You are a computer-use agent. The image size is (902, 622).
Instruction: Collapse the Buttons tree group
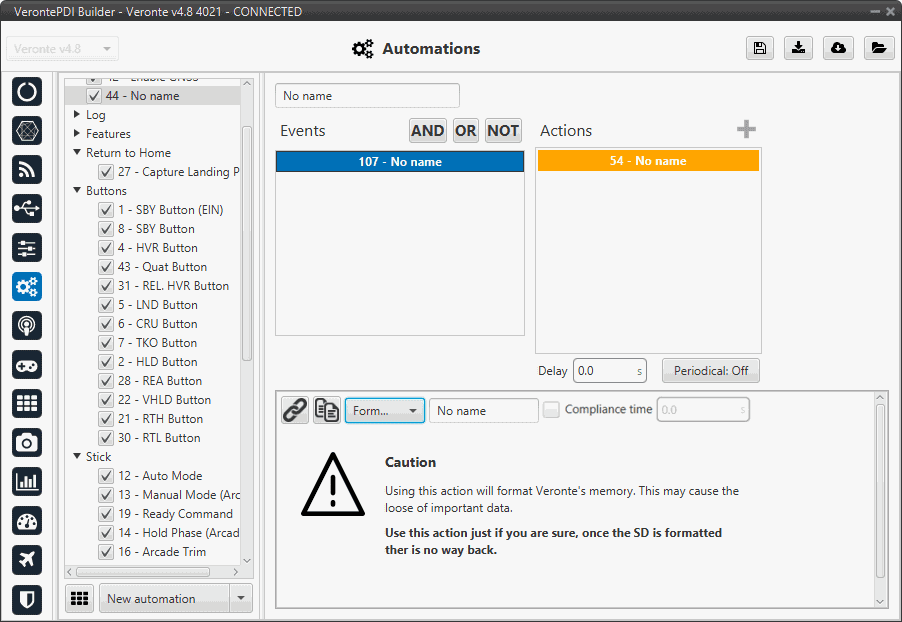tap(77, 191)
